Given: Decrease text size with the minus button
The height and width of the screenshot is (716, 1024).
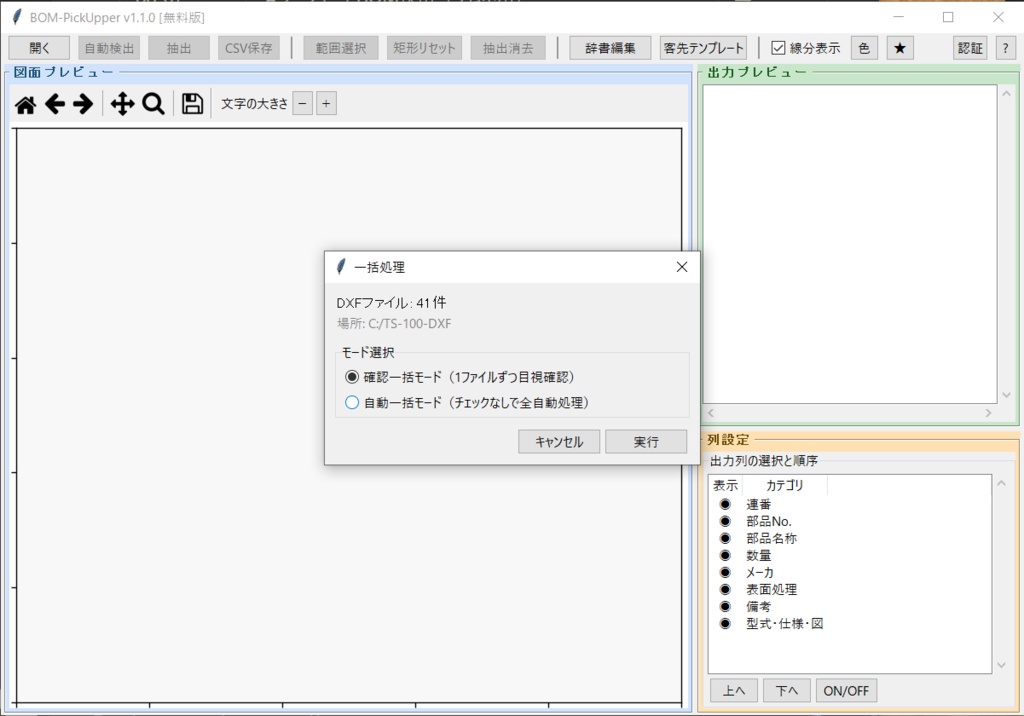Looking at the screenshot, I should [302, 103].
